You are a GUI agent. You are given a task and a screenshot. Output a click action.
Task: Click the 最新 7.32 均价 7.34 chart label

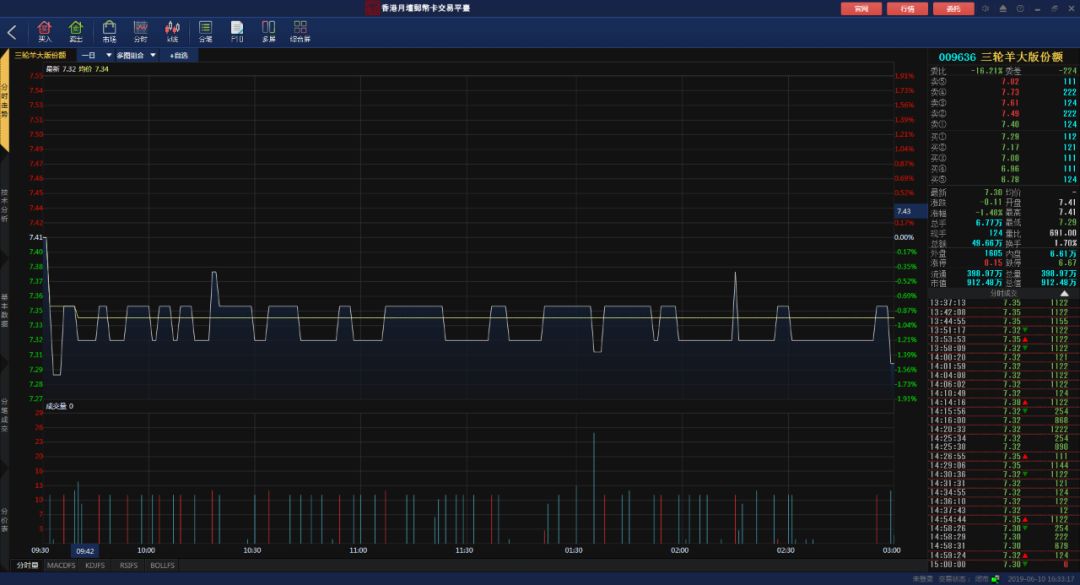77,69
